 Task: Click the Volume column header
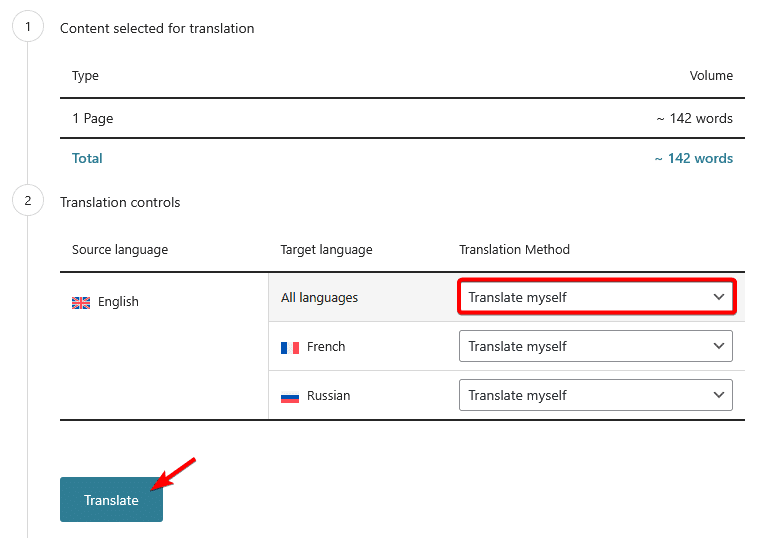pos(711,76)
